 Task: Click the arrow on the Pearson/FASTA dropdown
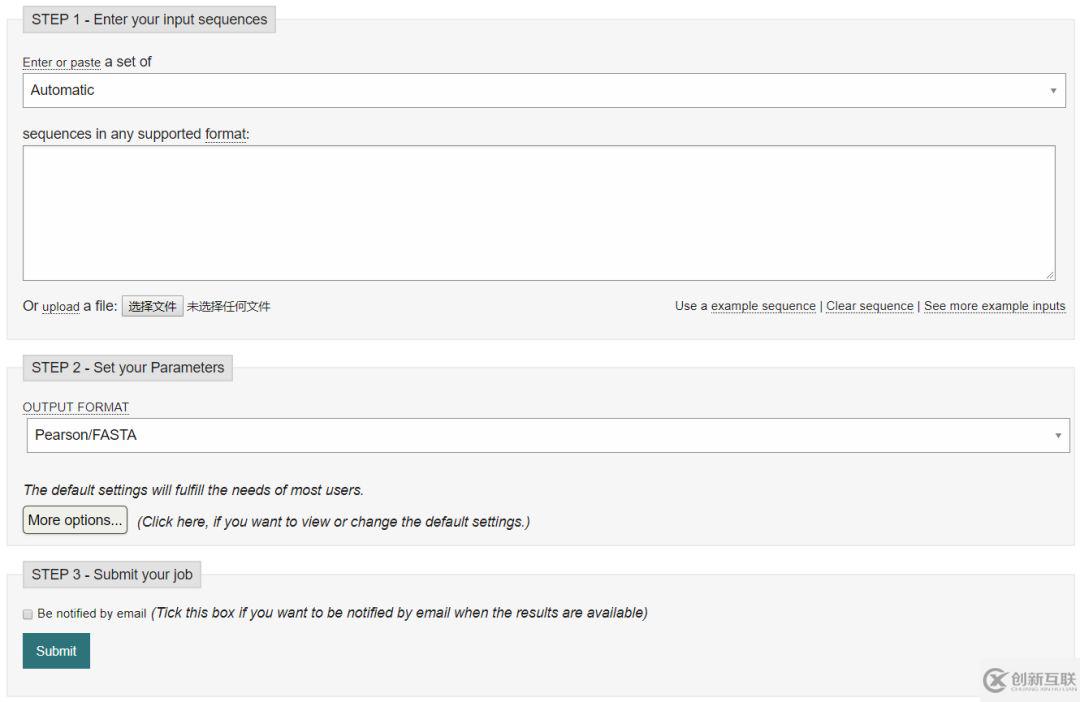[x=1058, y=435]
